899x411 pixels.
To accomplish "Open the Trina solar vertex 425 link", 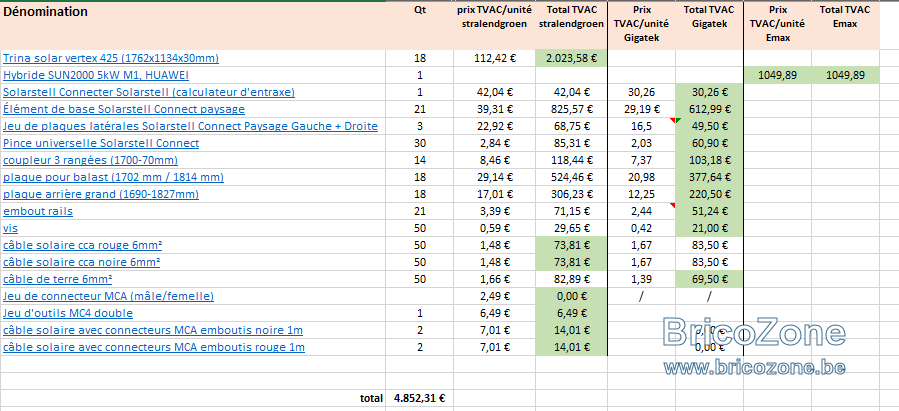I will [x=111, y=58].
